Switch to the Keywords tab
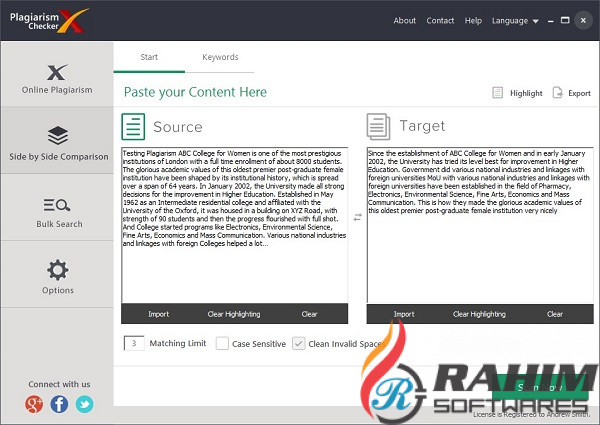Image resolution: width=600 pixels, height=425 pixels. 220,57
